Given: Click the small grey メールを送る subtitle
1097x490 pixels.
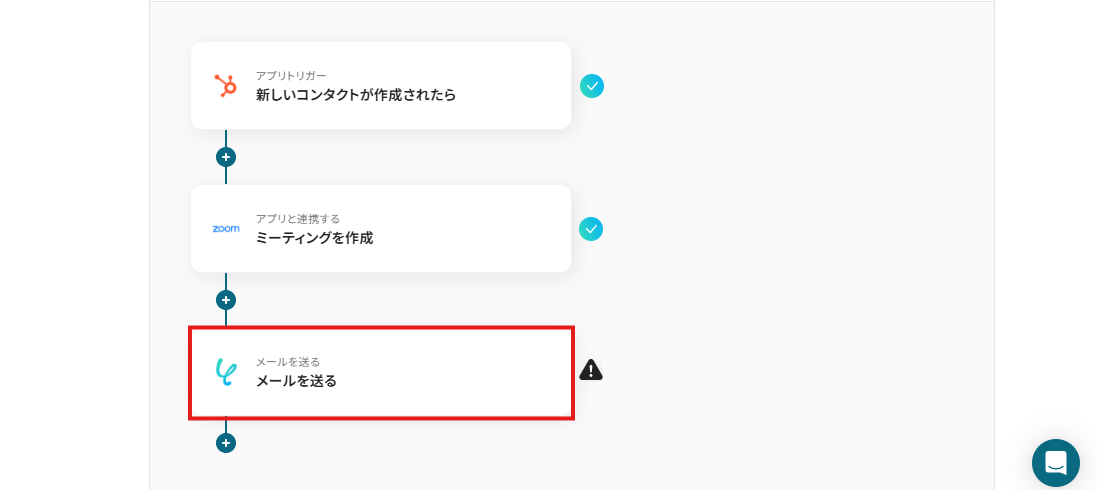Looking at the screenshot, I should (x=287, y=362).
